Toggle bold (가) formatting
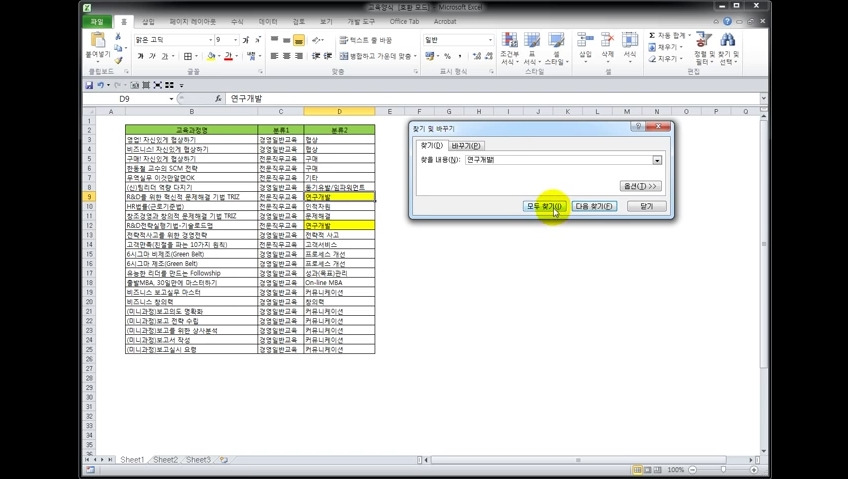This screenshot has height=479, width=848. coord(140,56)
